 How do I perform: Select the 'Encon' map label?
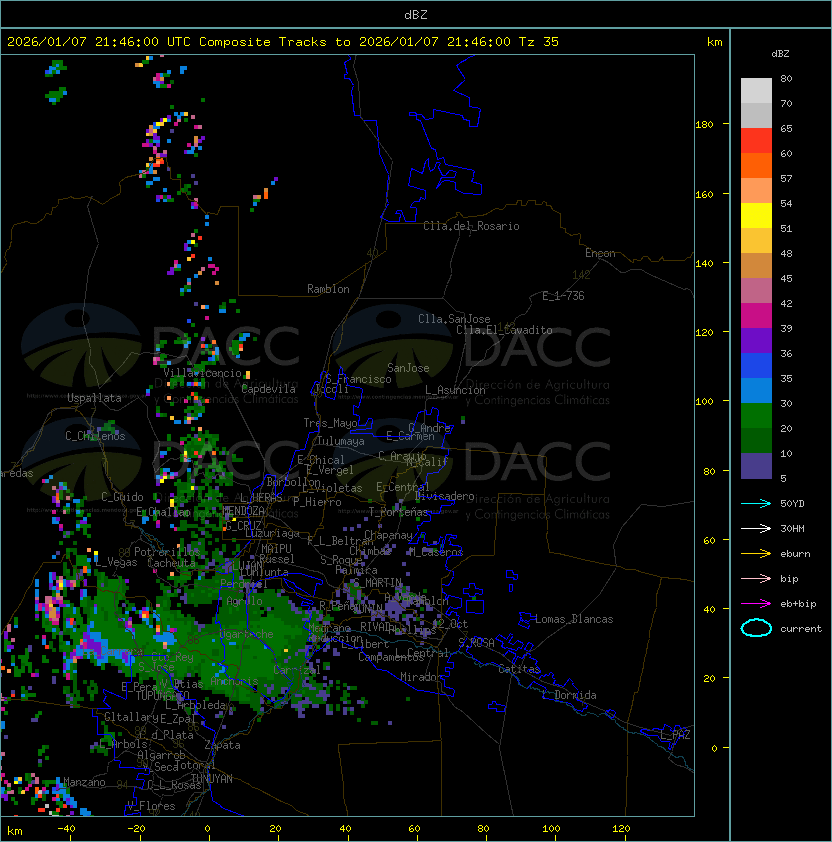tap(600, 253)
